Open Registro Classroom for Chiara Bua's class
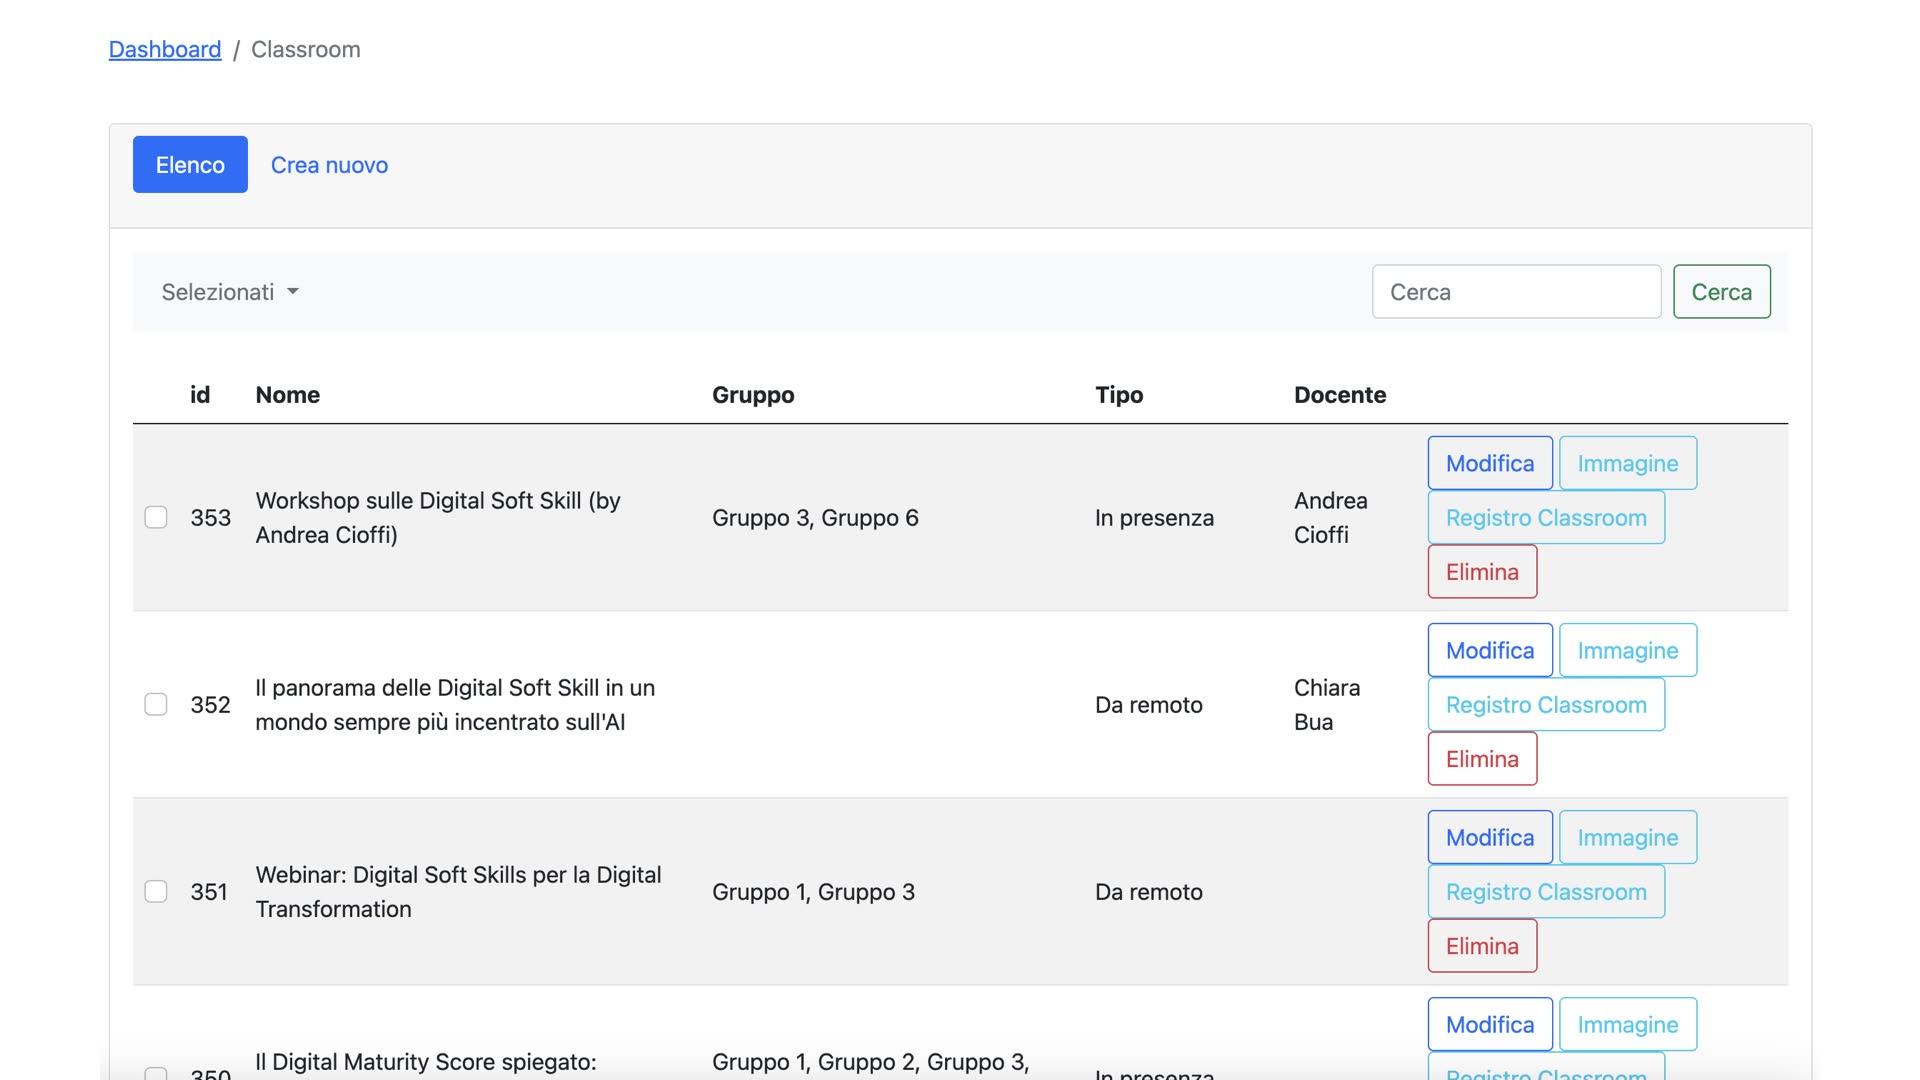The height and width of the screenshot is (1080, 1920). coord(1545,705)
